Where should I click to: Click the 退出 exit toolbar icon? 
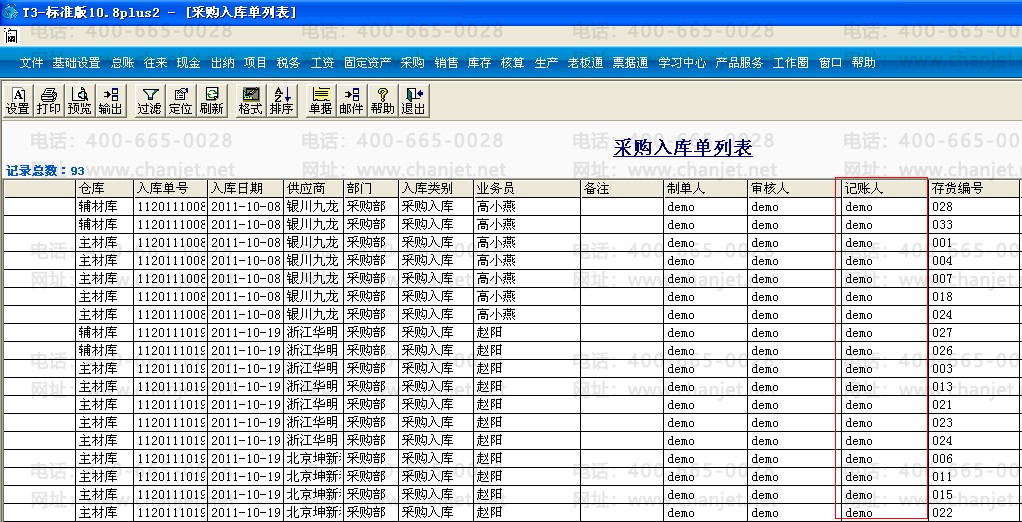coord(413,101)
